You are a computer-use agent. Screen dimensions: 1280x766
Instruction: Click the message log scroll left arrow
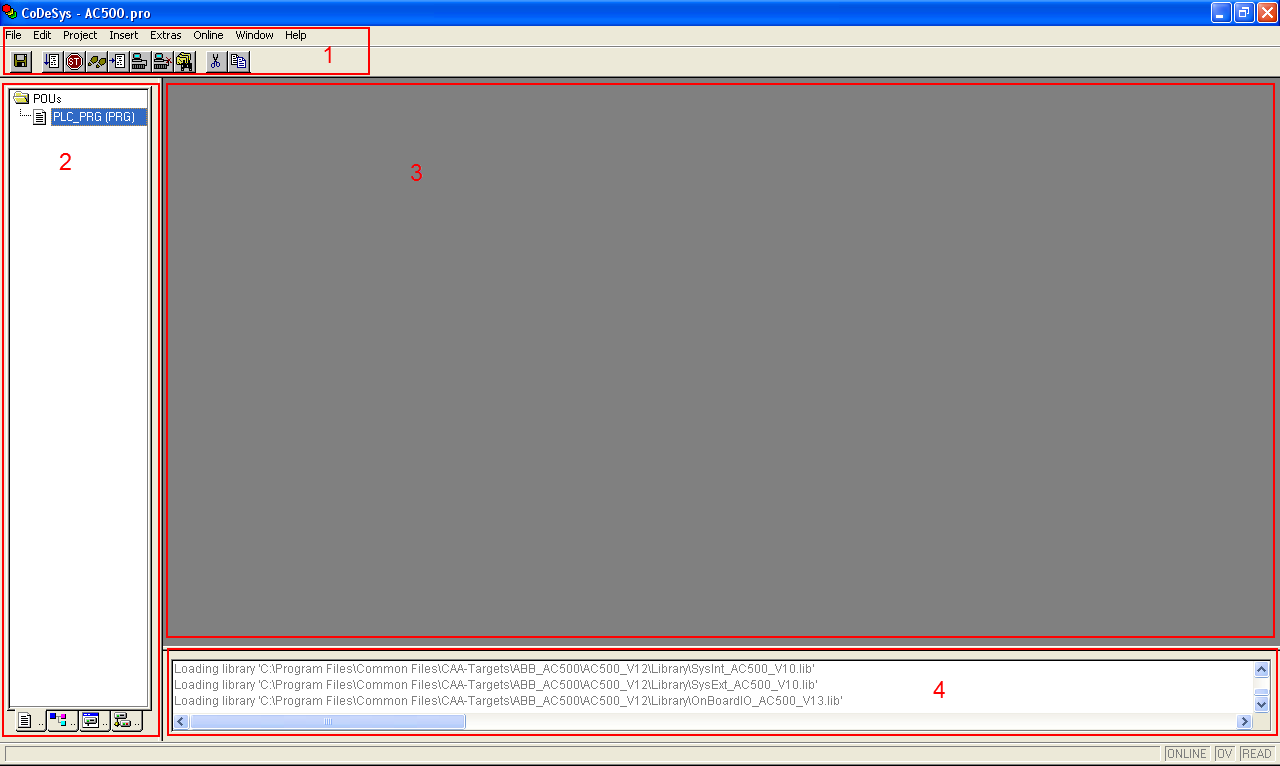182,721
